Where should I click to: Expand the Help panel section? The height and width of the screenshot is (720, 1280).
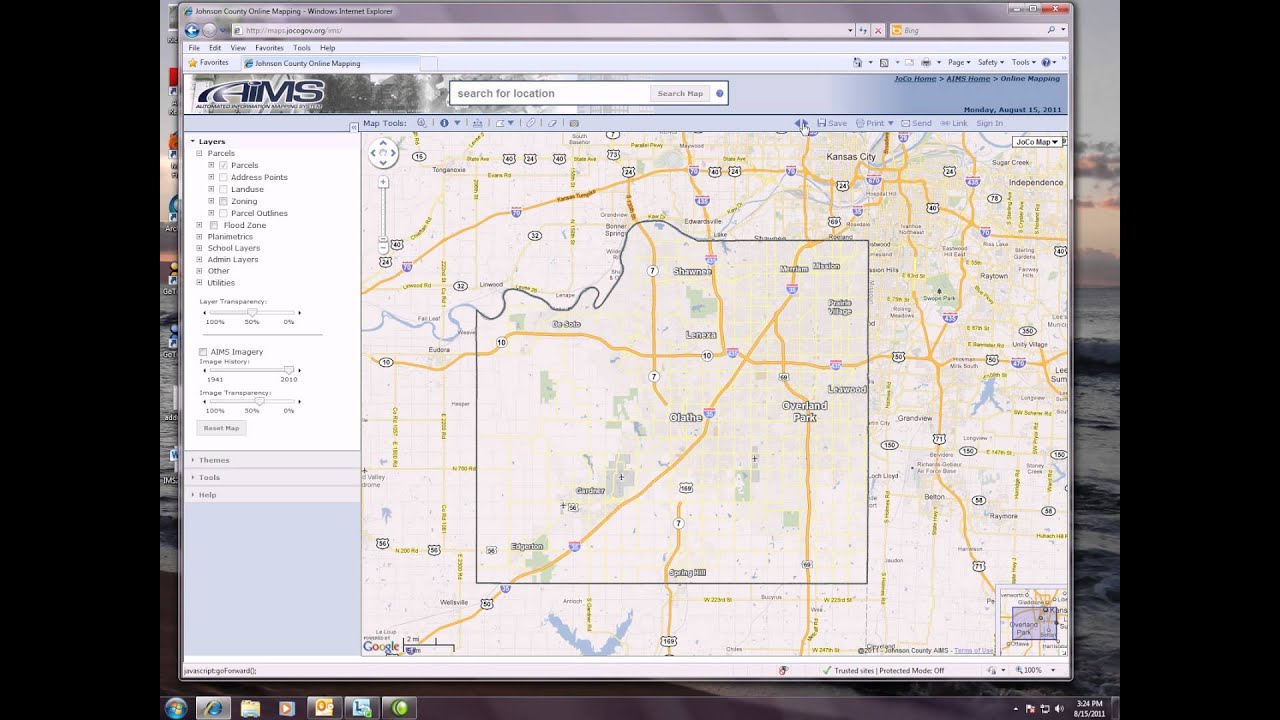[x=272, y=494]
